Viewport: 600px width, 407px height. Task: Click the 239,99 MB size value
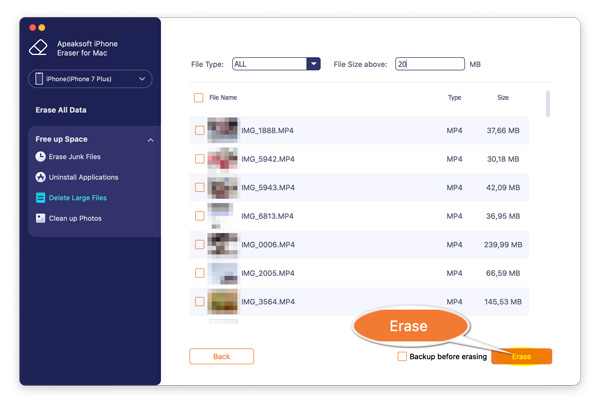point(503,245)
